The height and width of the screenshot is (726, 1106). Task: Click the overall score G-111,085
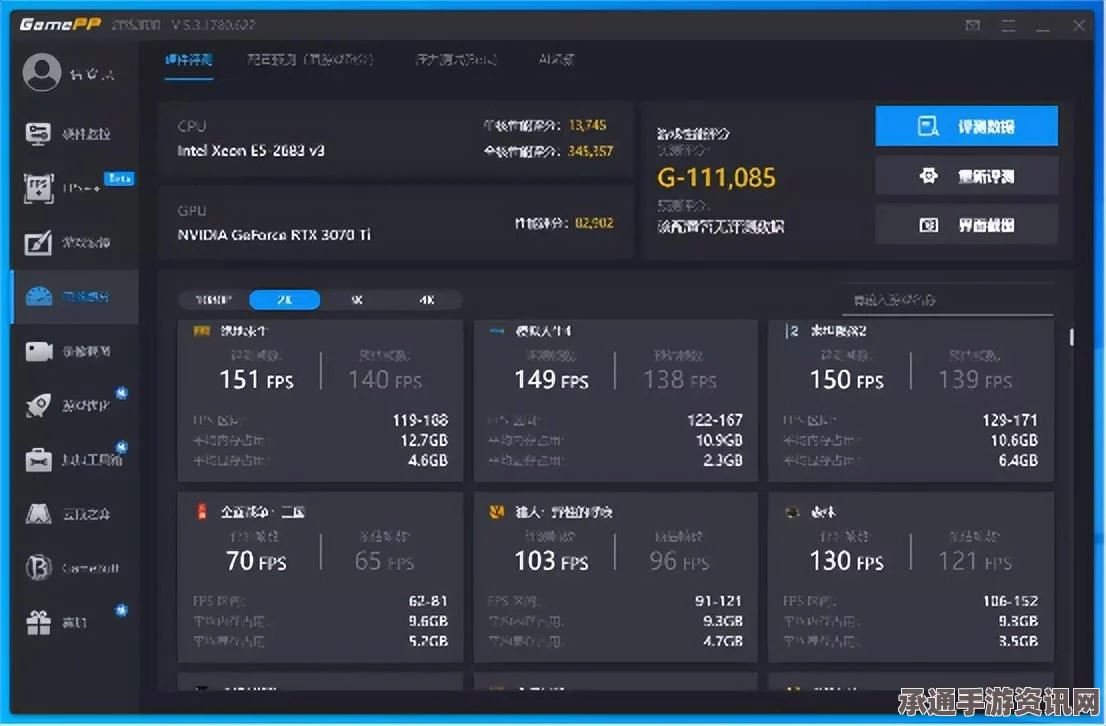[716, 178]
